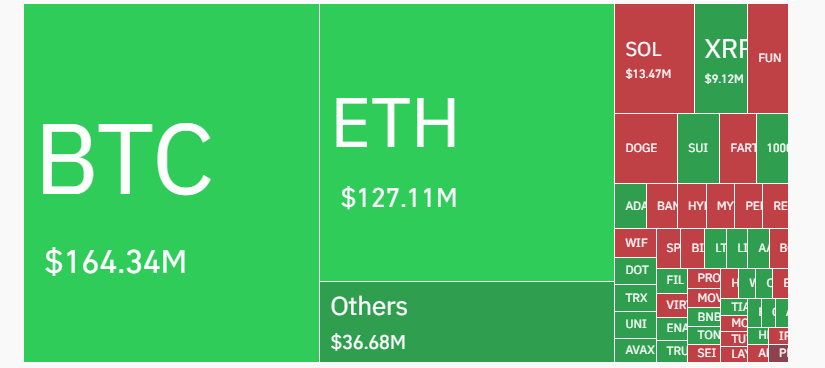Select the green XRP $9.12M tile
825x368 pixels.
click(721, 58)
